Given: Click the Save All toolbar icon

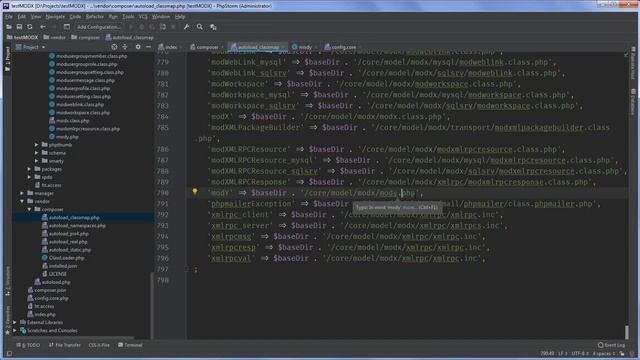Looking at the screenshot, I should click(19, 27).
